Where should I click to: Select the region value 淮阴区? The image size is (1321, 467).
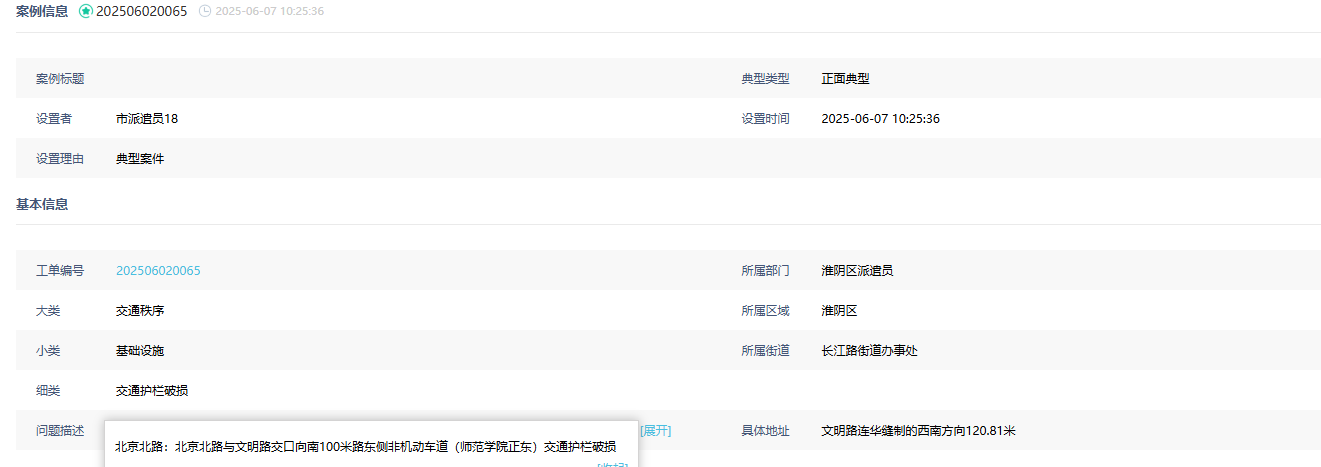840,311
